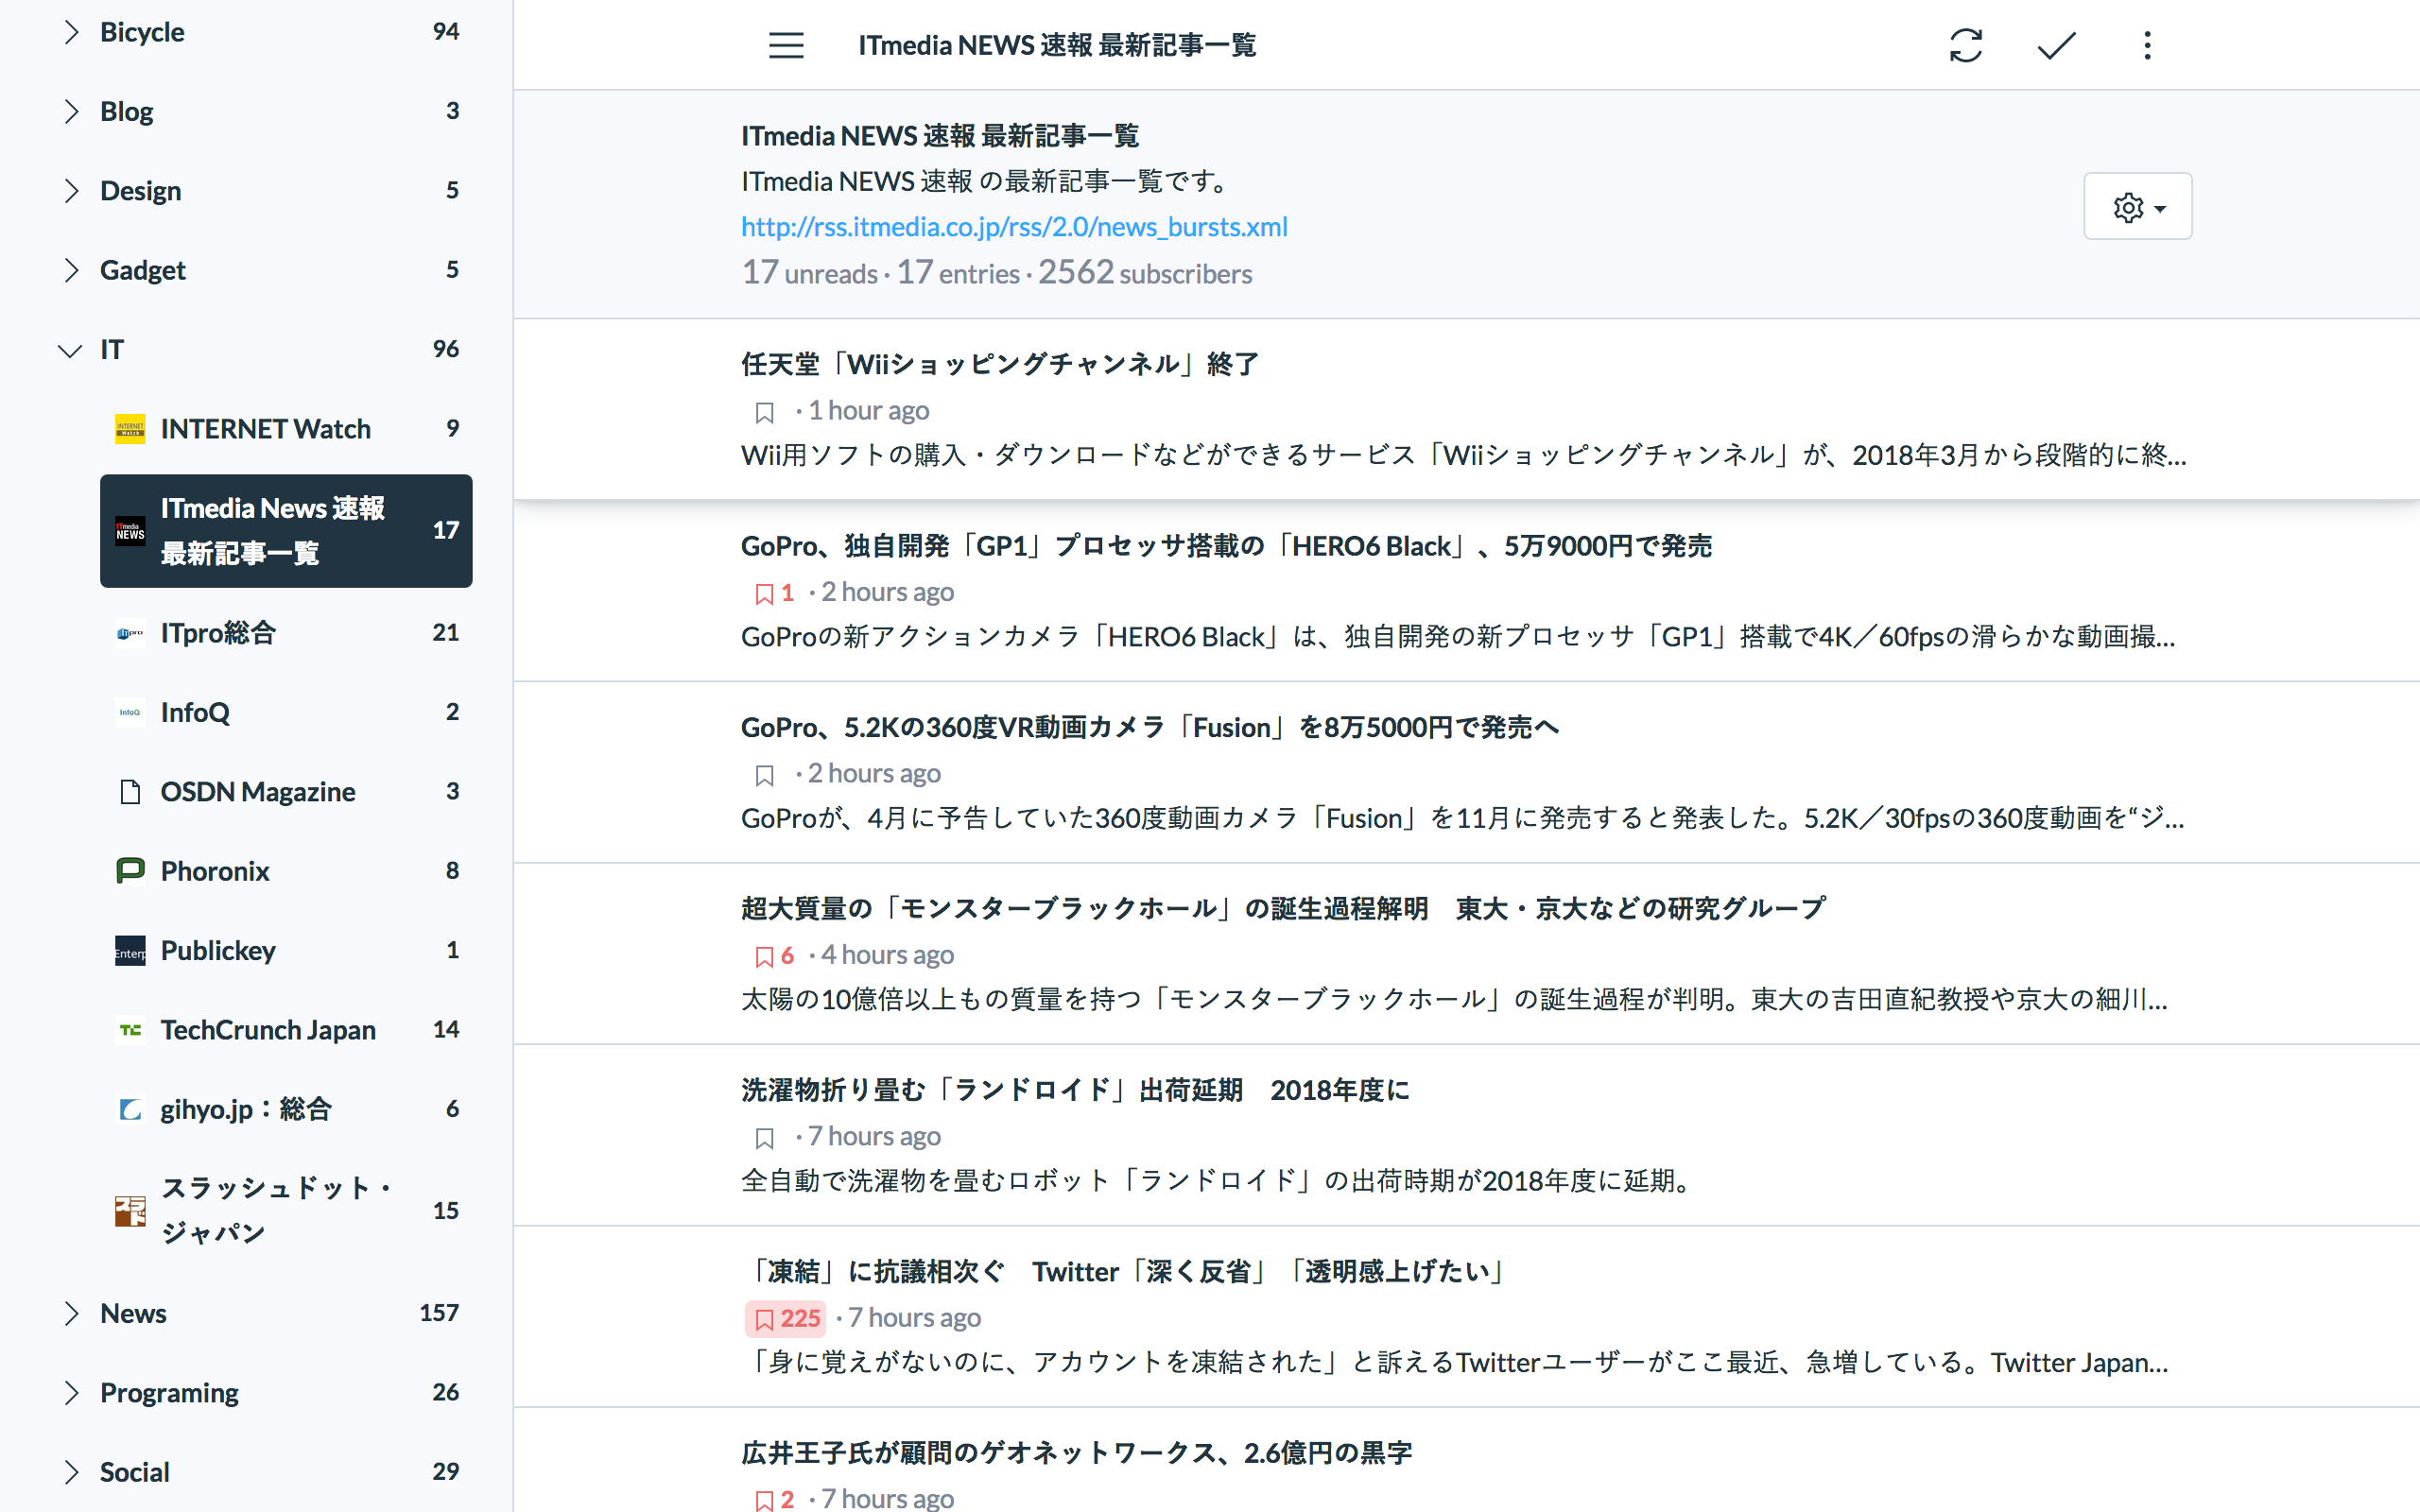Open the GoPro Fusion 360度VR article title
This screenshot has height=1512, width=2420.
(x=1150, y=727)
